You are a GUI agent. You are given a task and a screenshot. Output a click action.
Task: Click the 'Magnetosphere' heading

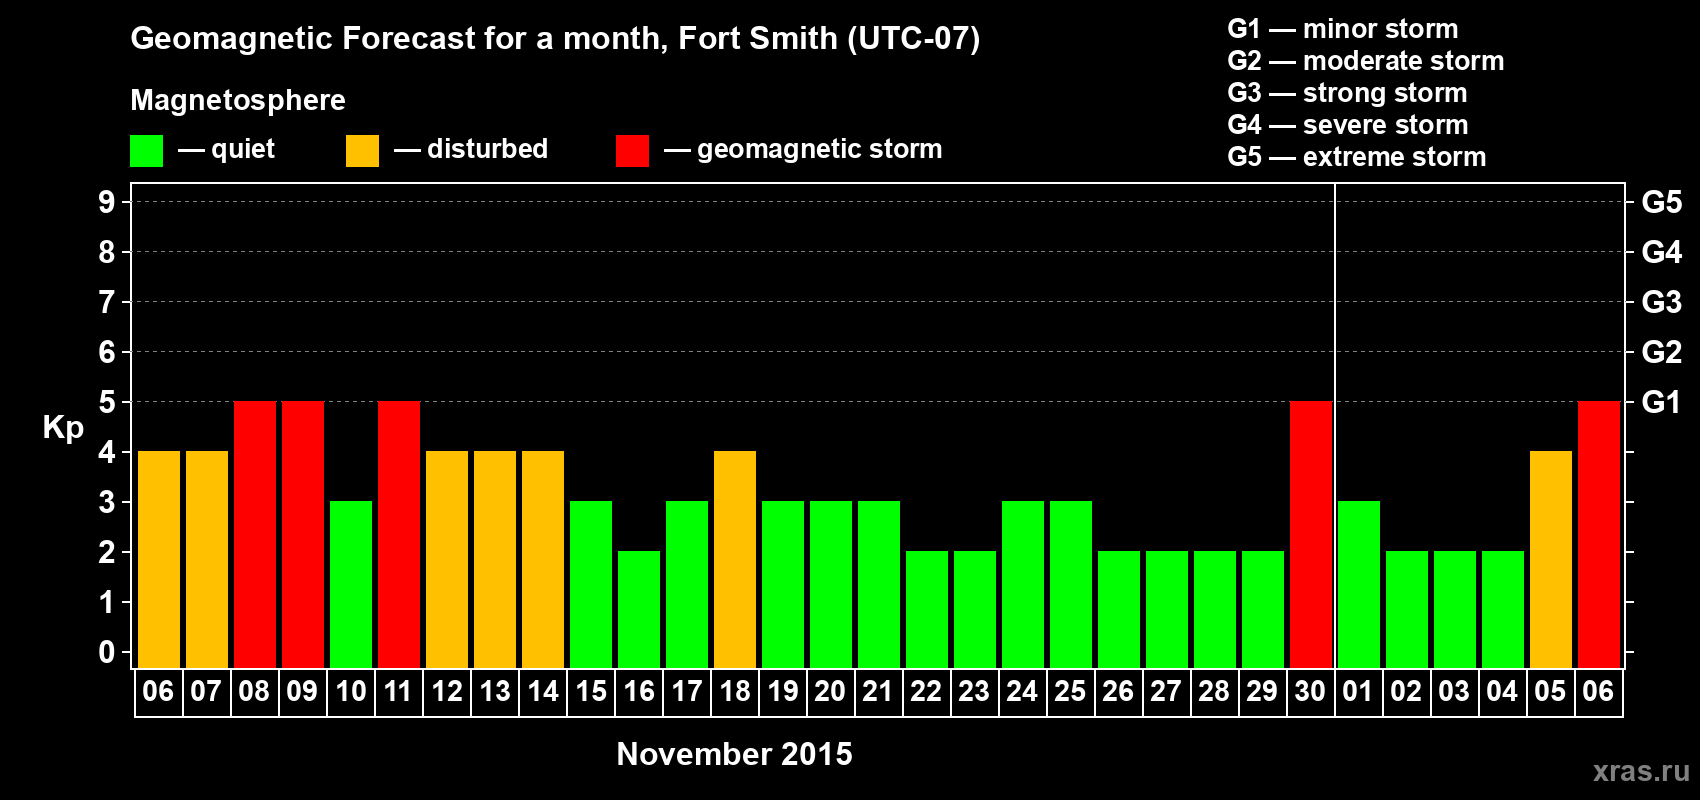pyautogui.click(x=238, y=100)
